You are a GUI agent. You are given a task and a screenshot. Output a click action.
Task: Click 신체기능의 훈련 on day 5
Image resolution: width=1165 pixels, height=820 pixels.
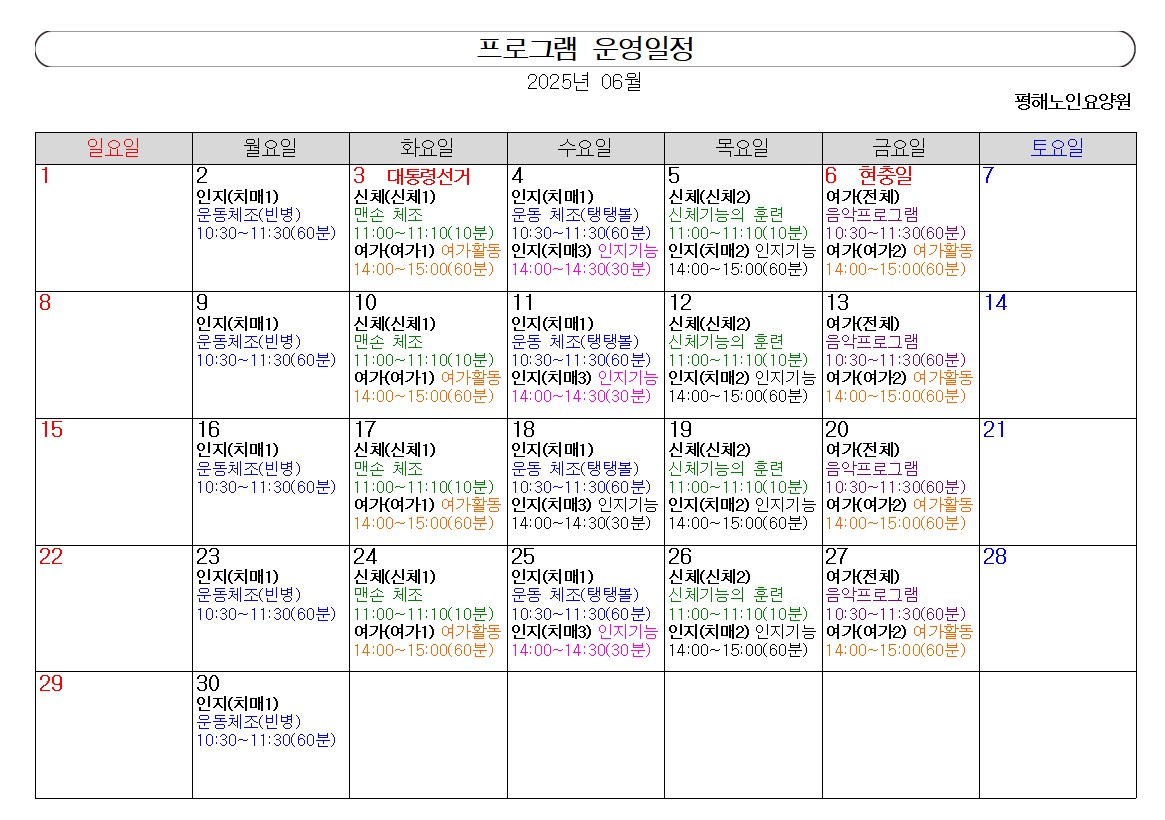click(x=726, y=215)
